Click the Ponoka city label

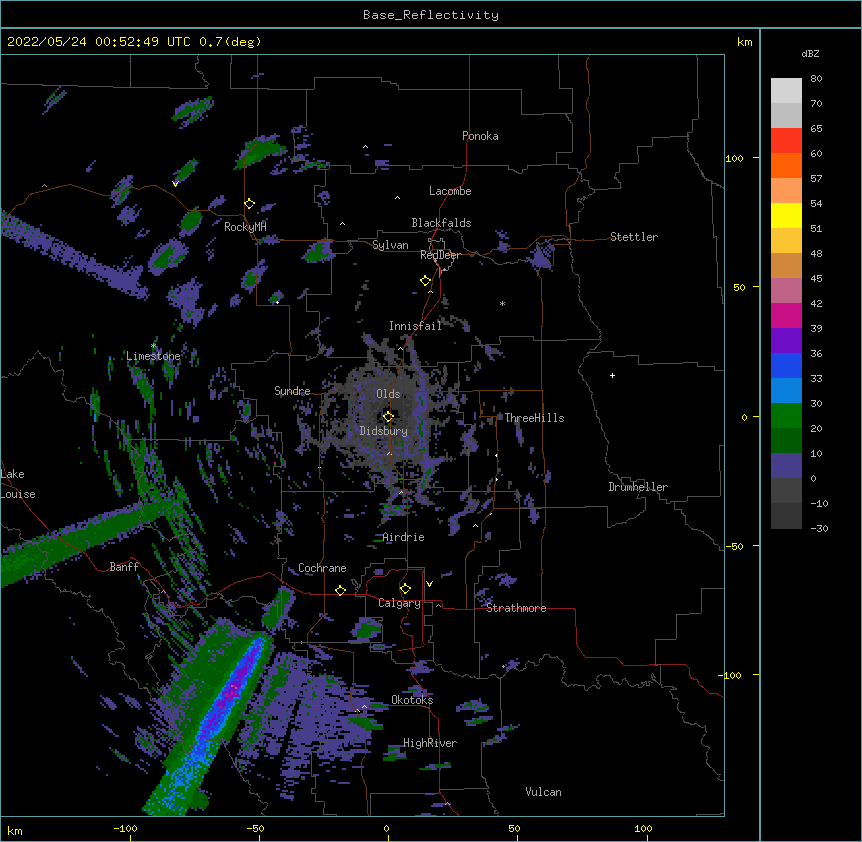click(480, 136)
